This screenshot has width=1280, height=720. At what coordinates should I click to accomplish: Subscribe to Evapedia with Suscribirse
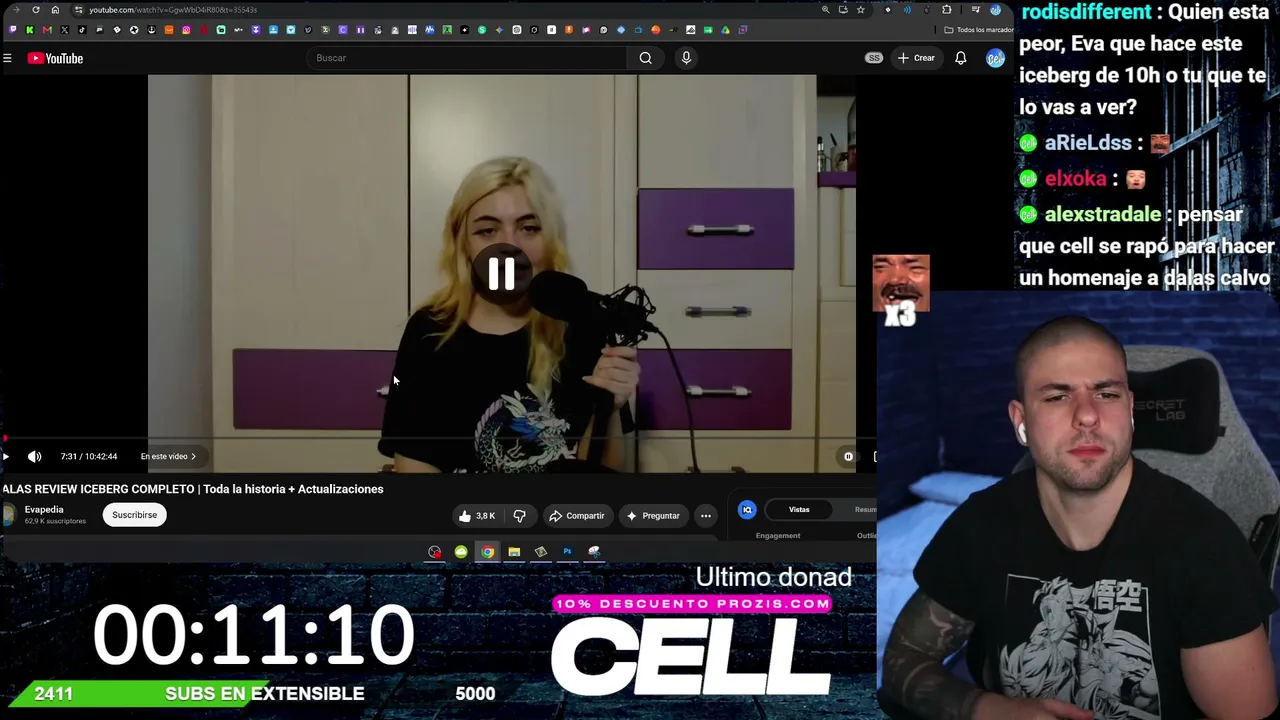click(134, 515)
